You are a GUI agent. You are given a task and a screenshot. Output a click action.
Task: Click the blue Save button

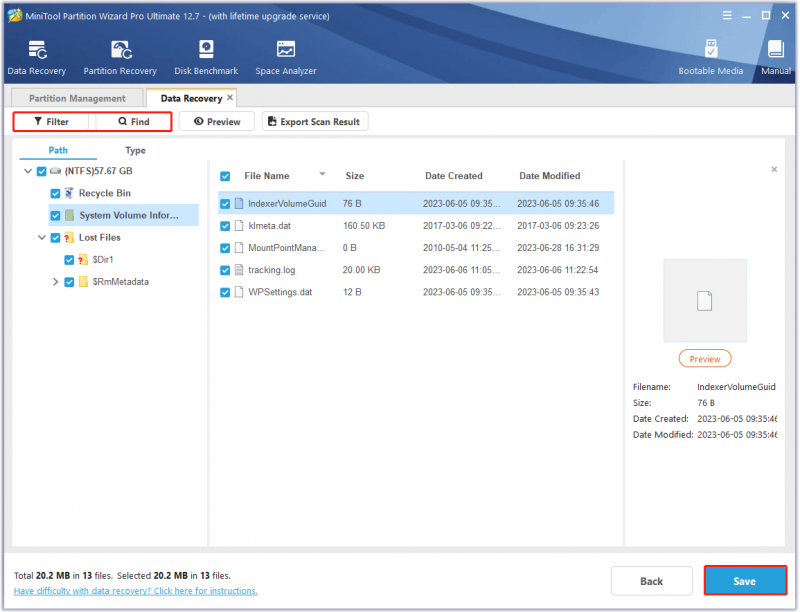pyautogui.click(x=745, y=581)
